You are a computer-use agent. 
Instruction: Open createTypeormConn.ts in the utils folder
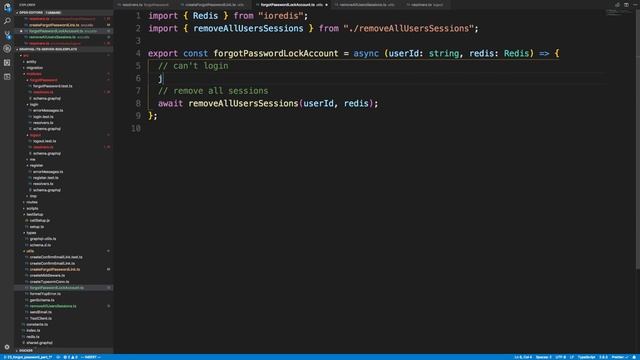pyautogui.click(x=49, y=282)
